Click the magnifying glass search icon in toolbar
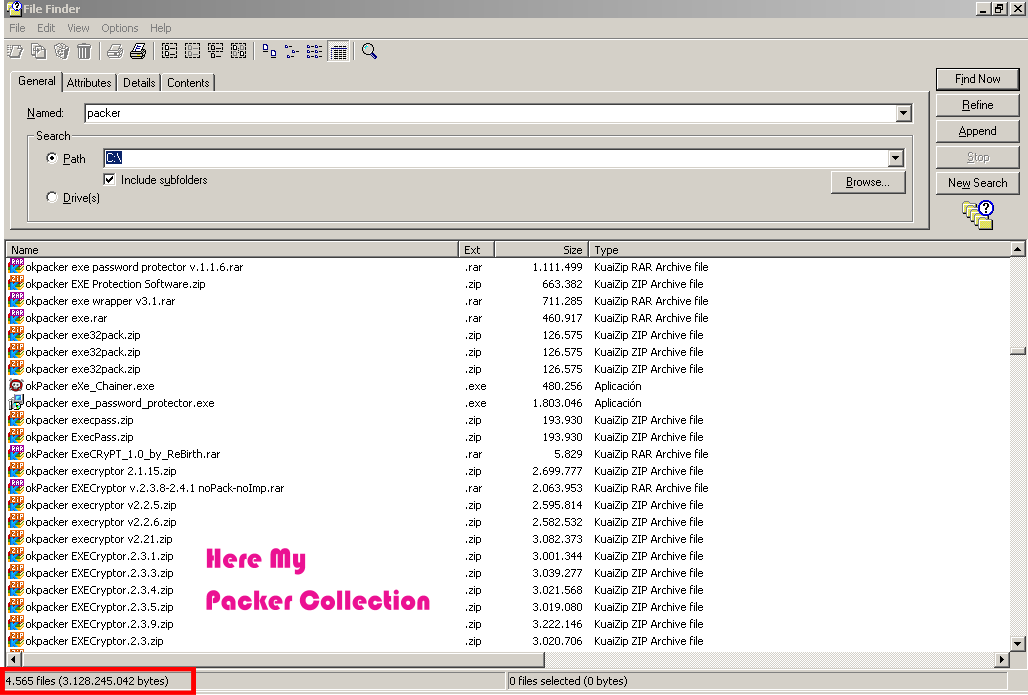Image resolution: width=1028 pixels, height=695 pixels. (369, 51)
